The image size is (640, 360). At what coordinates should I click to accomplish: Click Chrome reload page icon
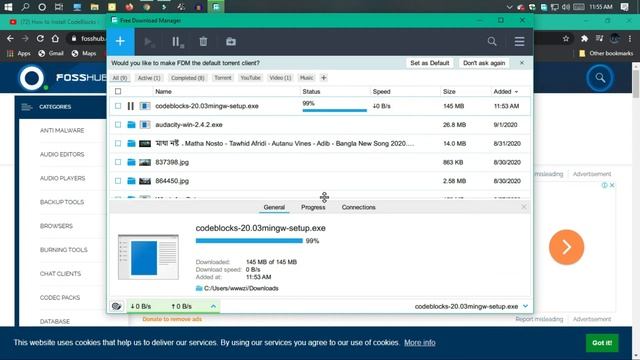(x=40, y=38)
